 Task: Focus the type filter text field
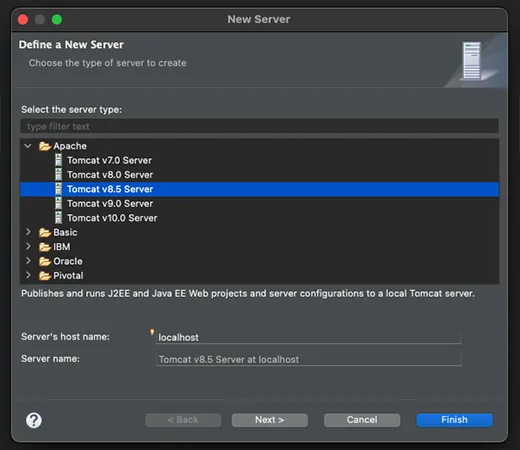(x=260, y=126)
